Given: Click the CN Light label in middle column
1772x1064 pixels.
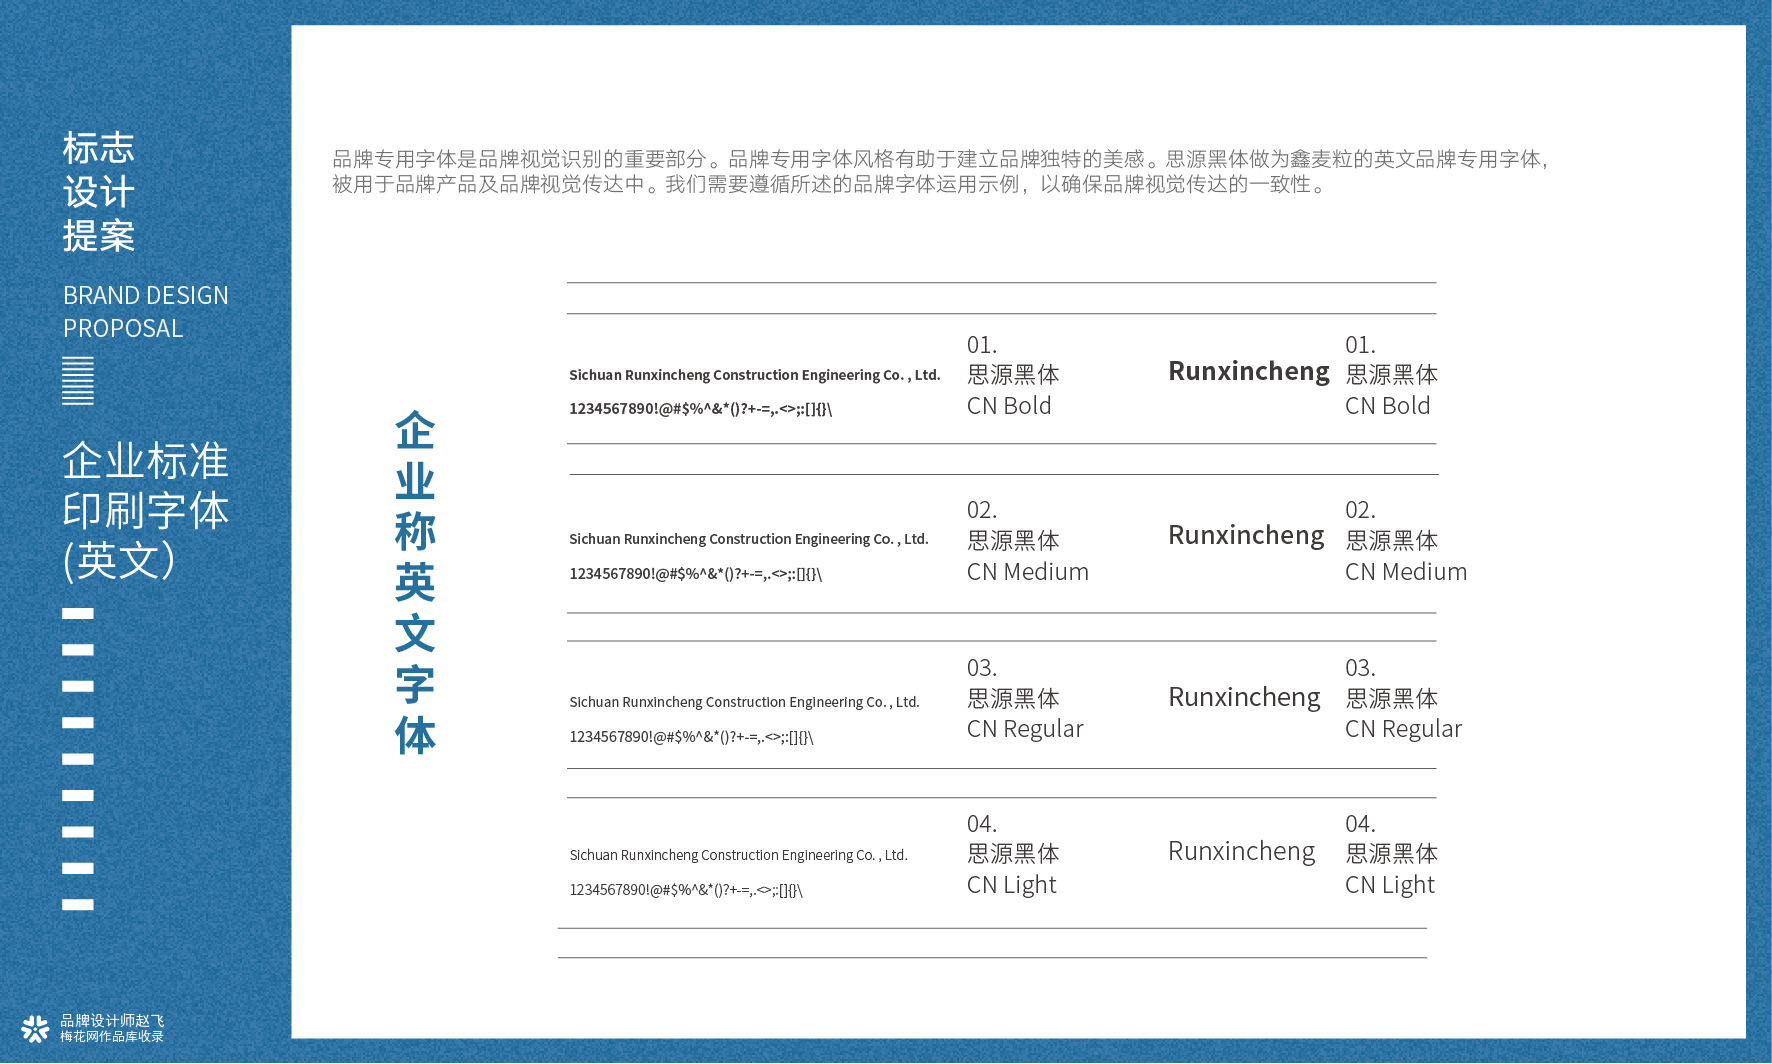Looking at the screenshot, I should [1011, 885].
